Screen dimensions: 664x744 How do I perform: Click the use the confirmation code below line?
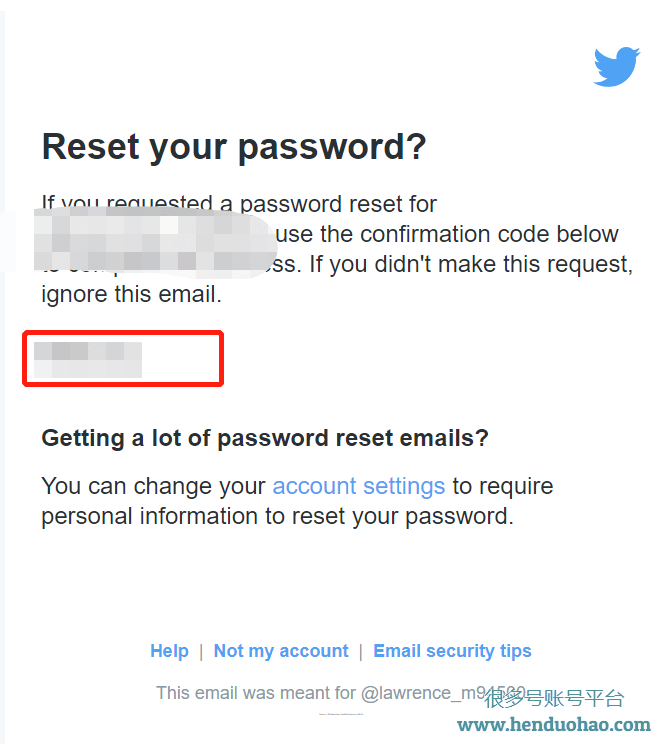(x=447, y=234)
